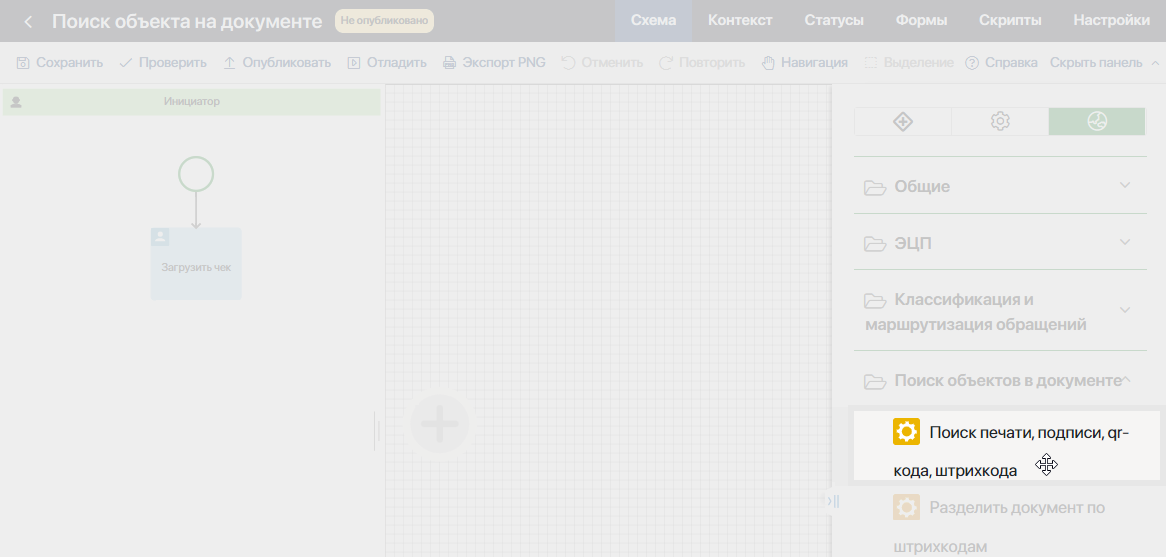Expand Классификация и маршрутизация обращений folder
Image resolution: width=1166 pixels, height=557 pixels.
[1000, 311]
